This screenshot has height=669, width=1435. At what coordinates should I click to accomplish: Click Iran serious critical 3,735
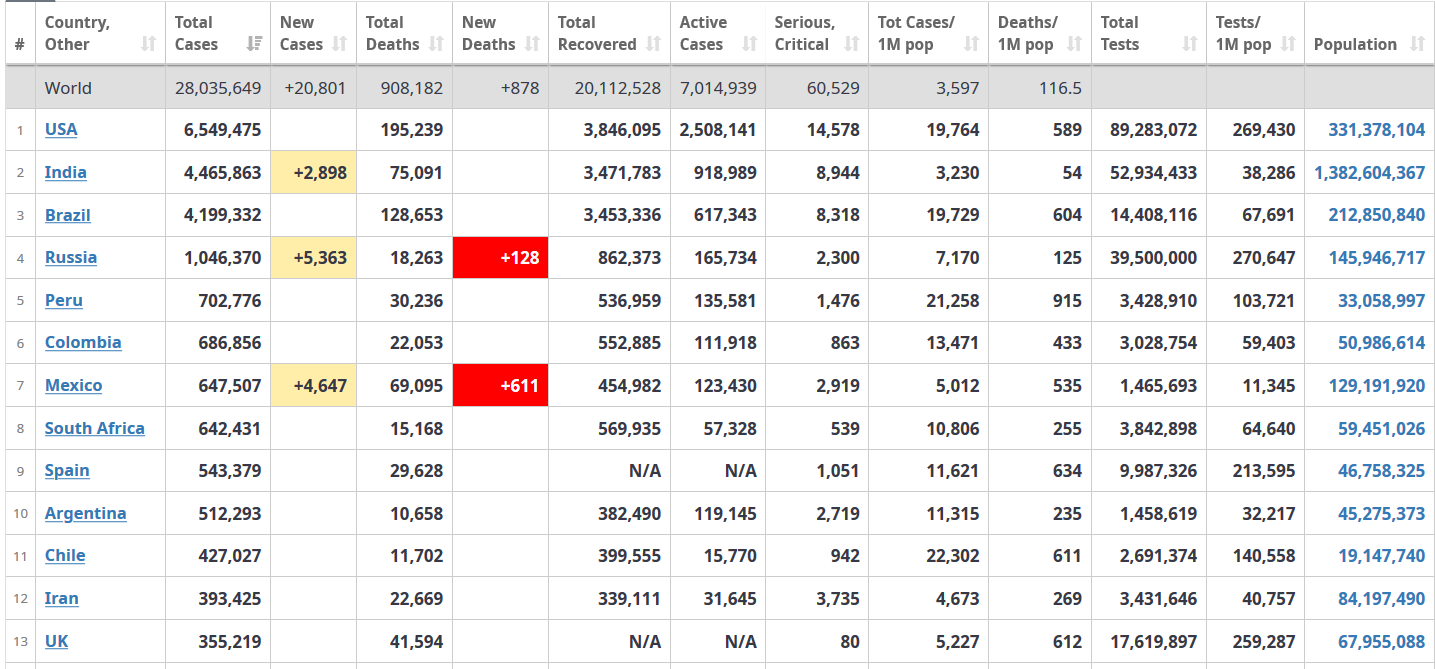(838, 599)
